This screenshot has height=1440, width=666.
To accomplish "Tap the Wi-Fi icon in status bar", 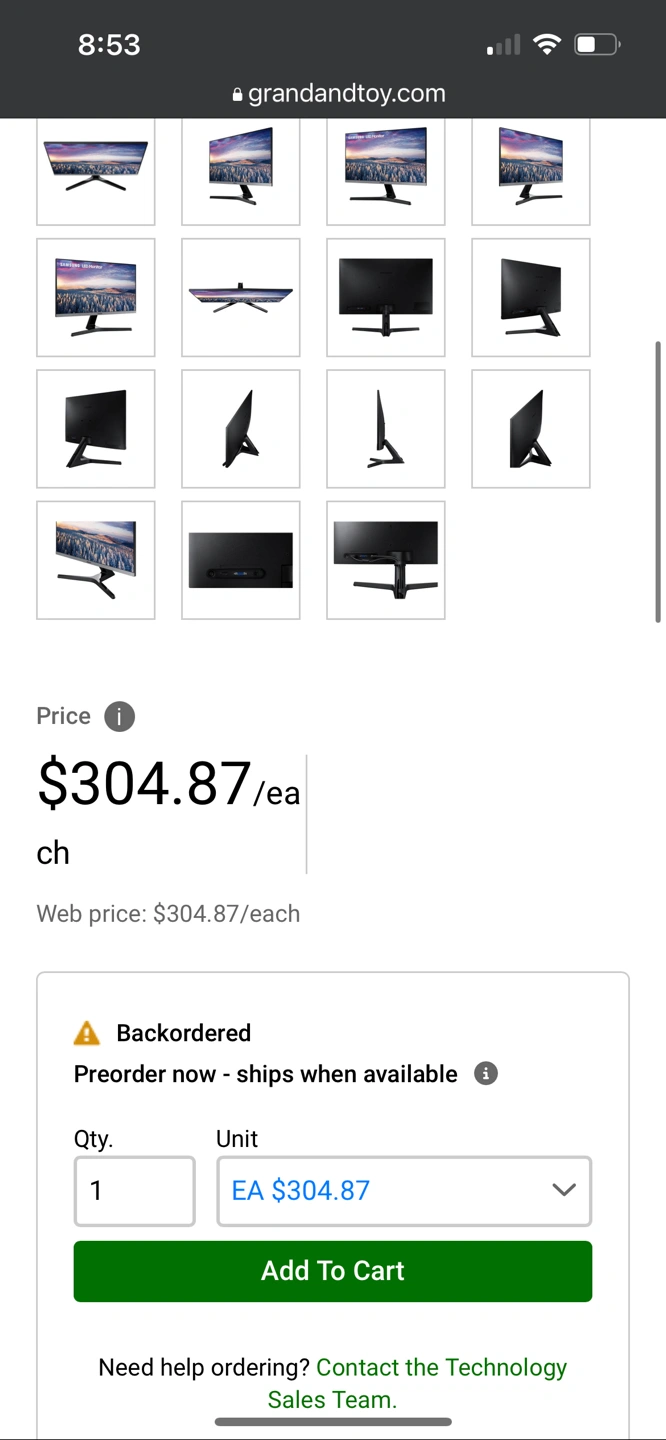I will [x=547, y=44].
